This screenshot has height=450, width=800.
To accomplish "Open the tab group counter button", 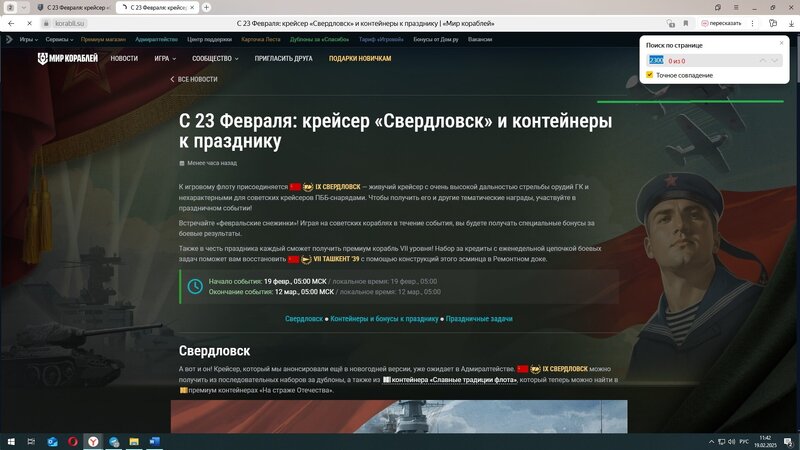I will pyautogui.click(x=10, y=8).
